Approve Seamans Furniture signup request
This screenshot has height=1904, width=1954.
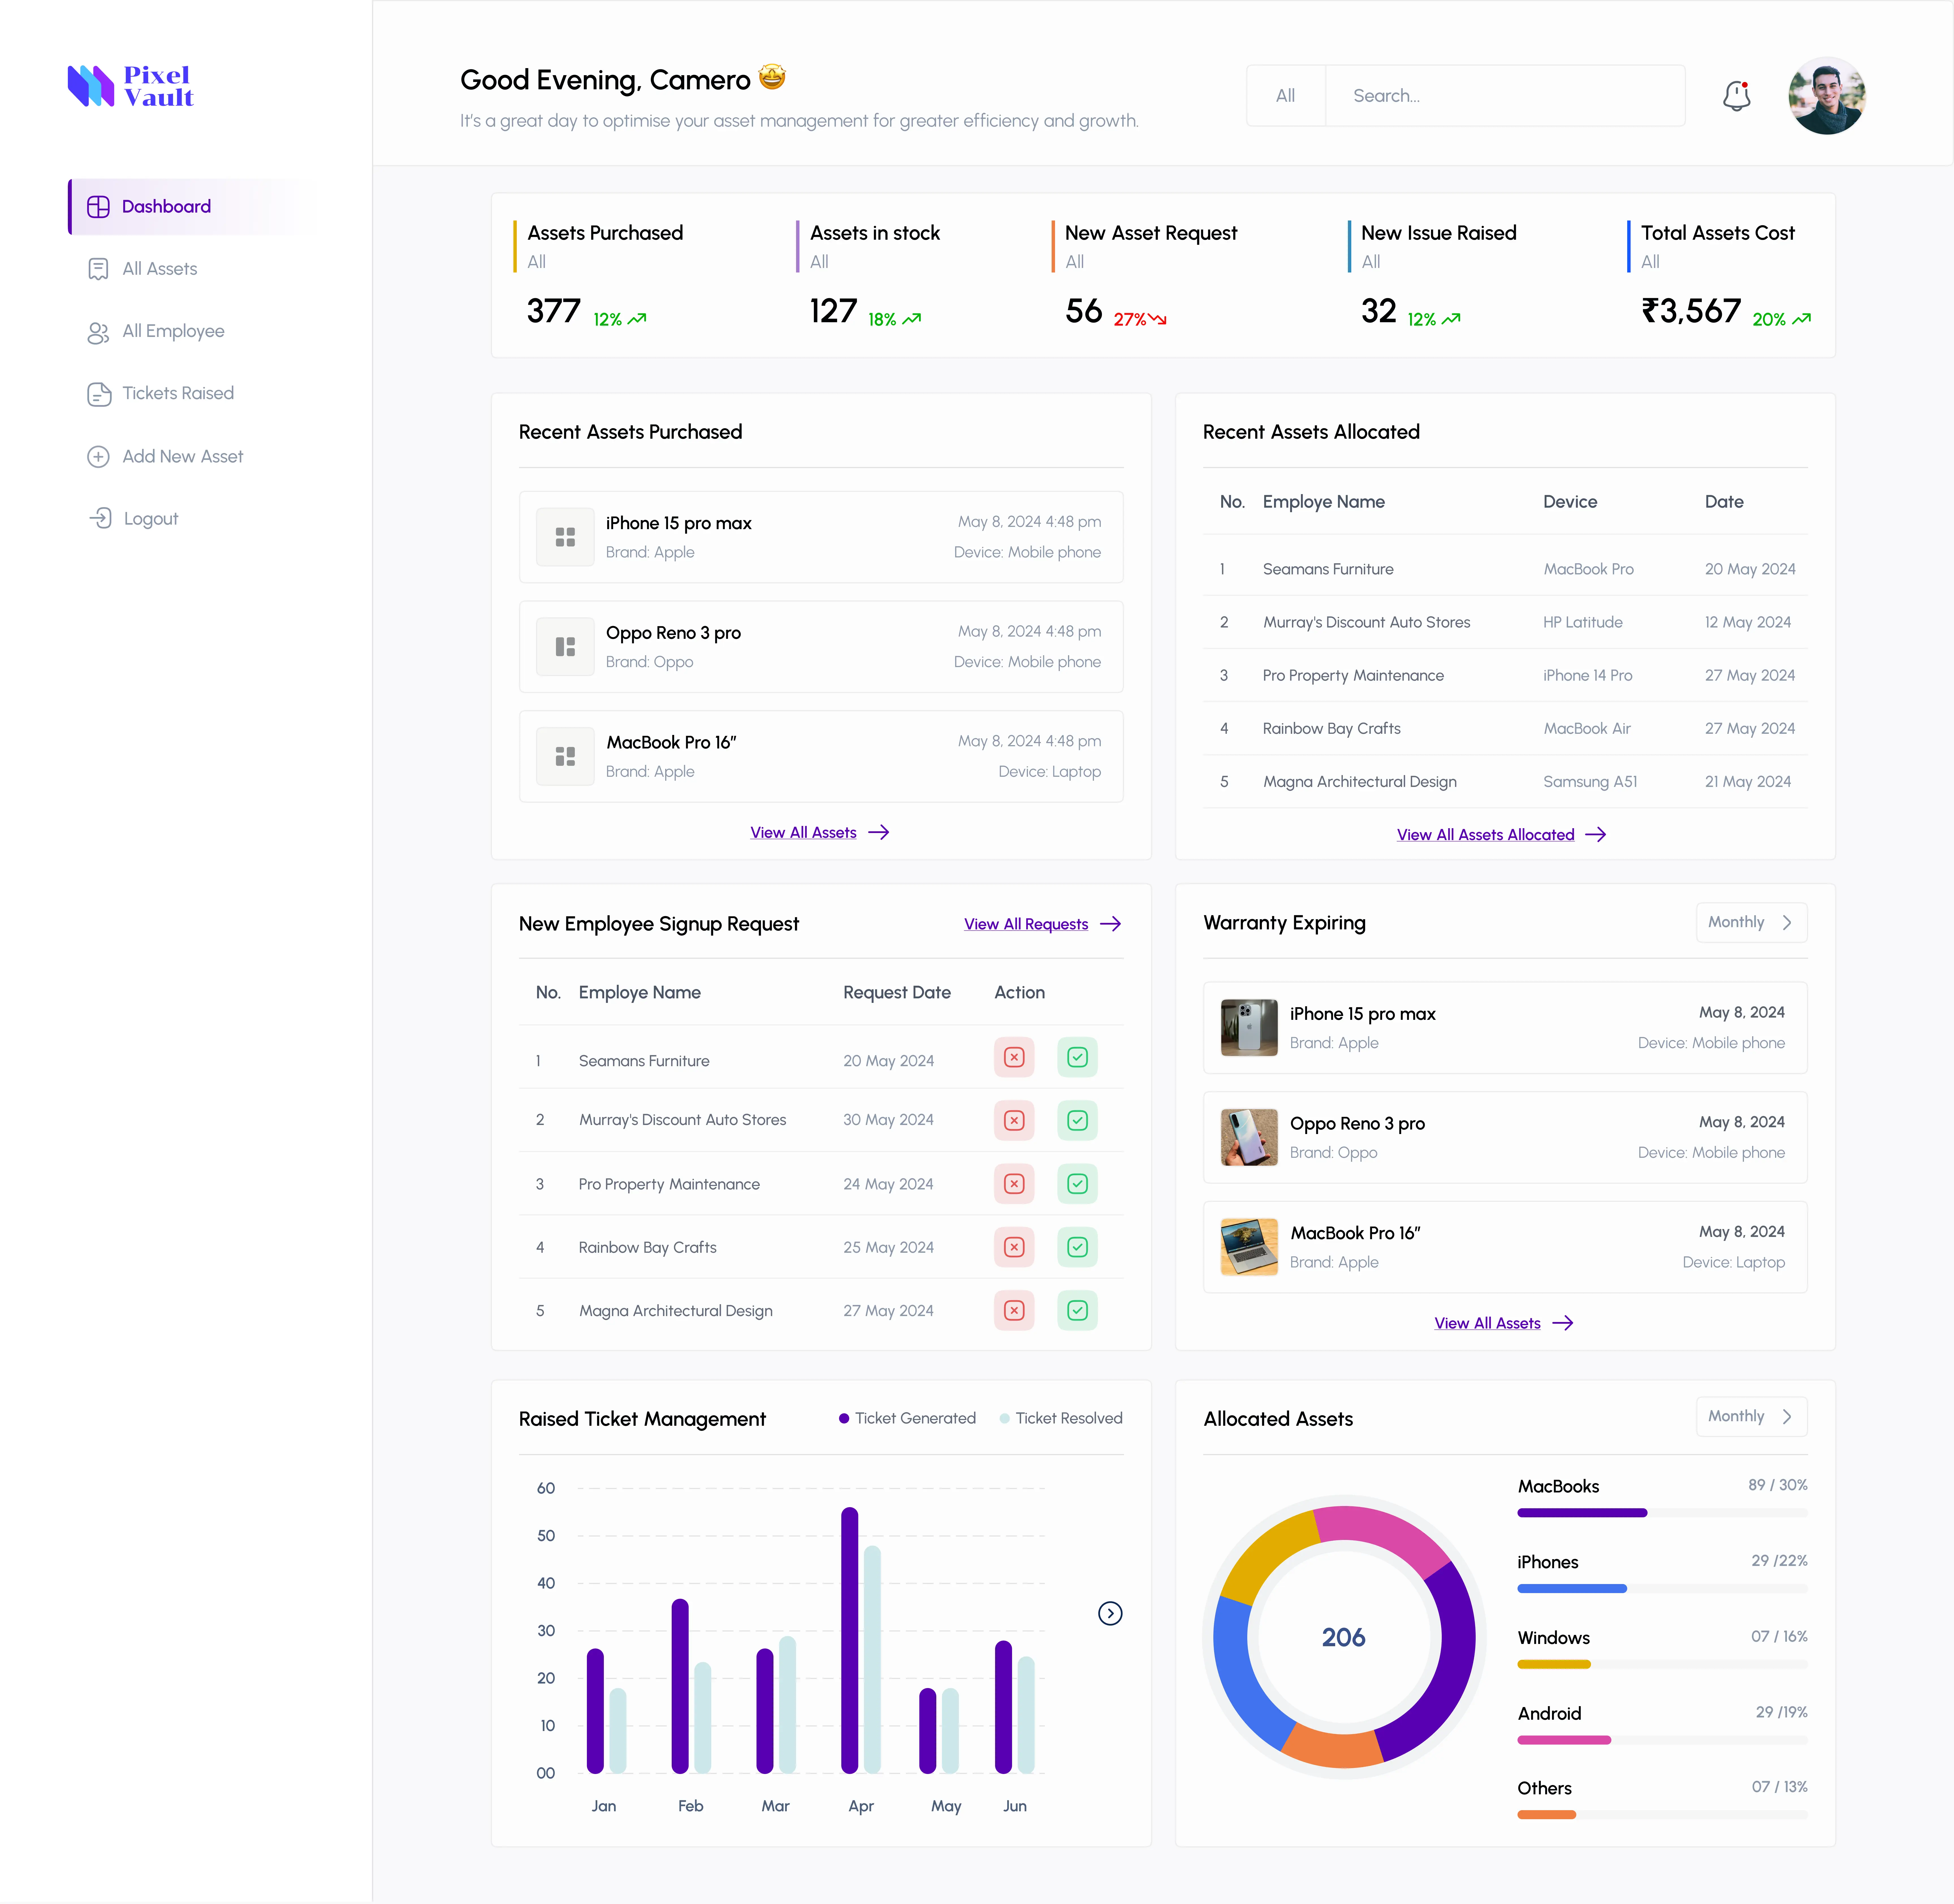coord(1077,1057)
